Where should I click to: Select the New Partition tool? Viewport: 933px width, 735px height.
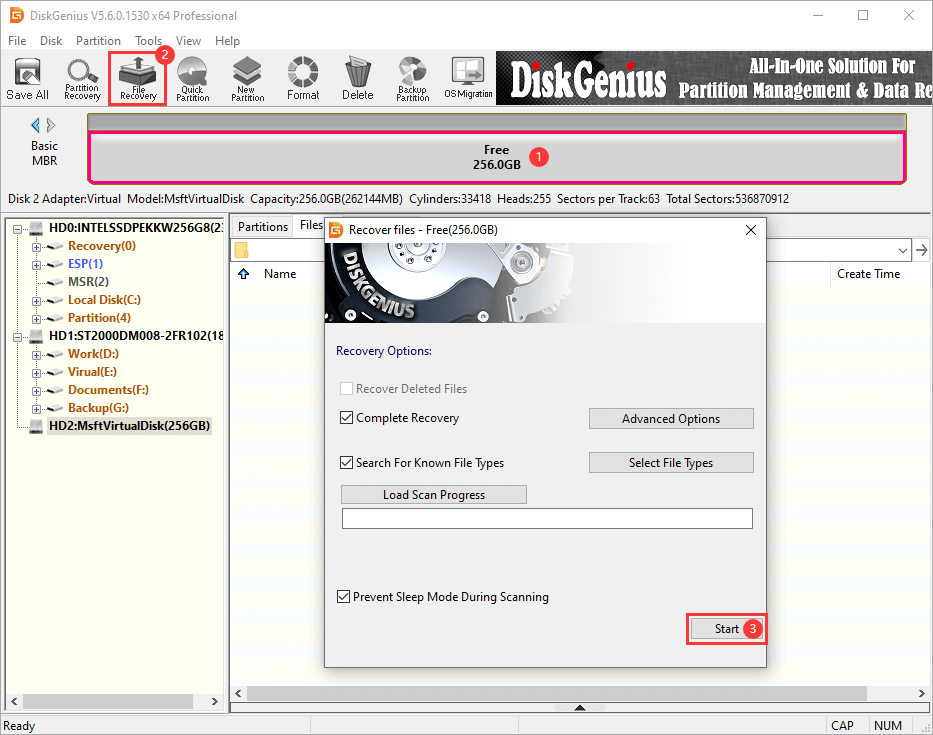click(x=247, y=79)
